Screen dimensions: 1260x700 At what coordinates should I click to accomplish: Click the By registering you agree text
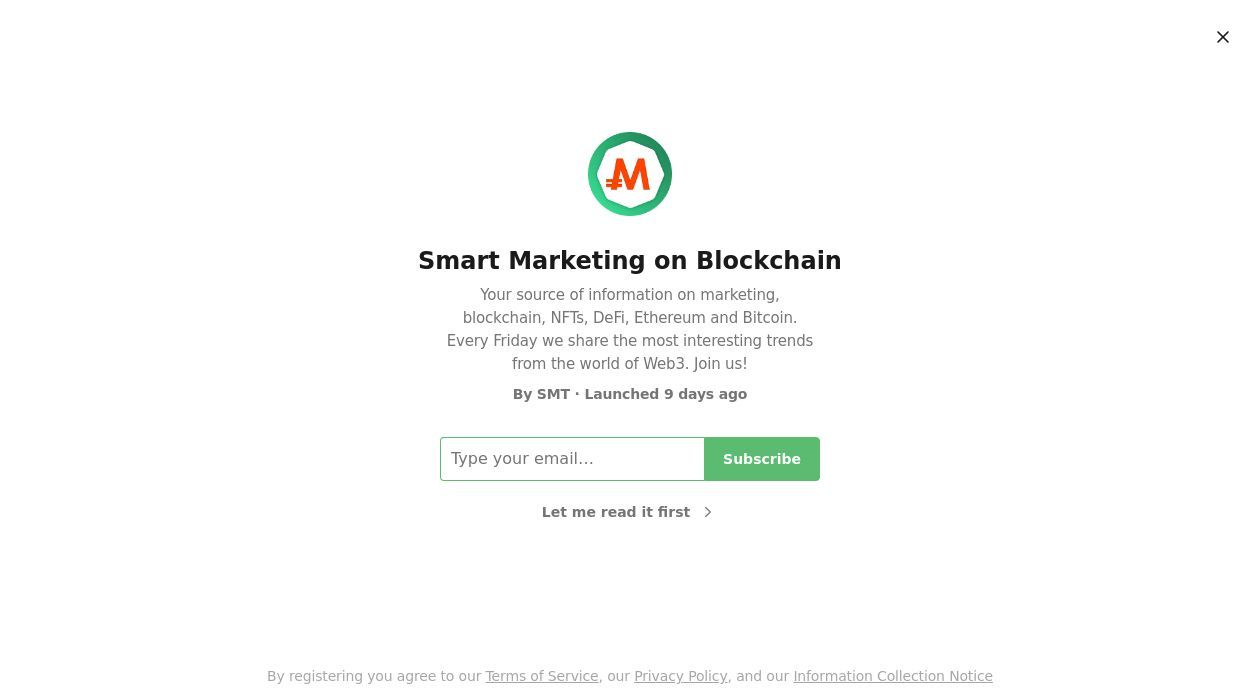373,676
